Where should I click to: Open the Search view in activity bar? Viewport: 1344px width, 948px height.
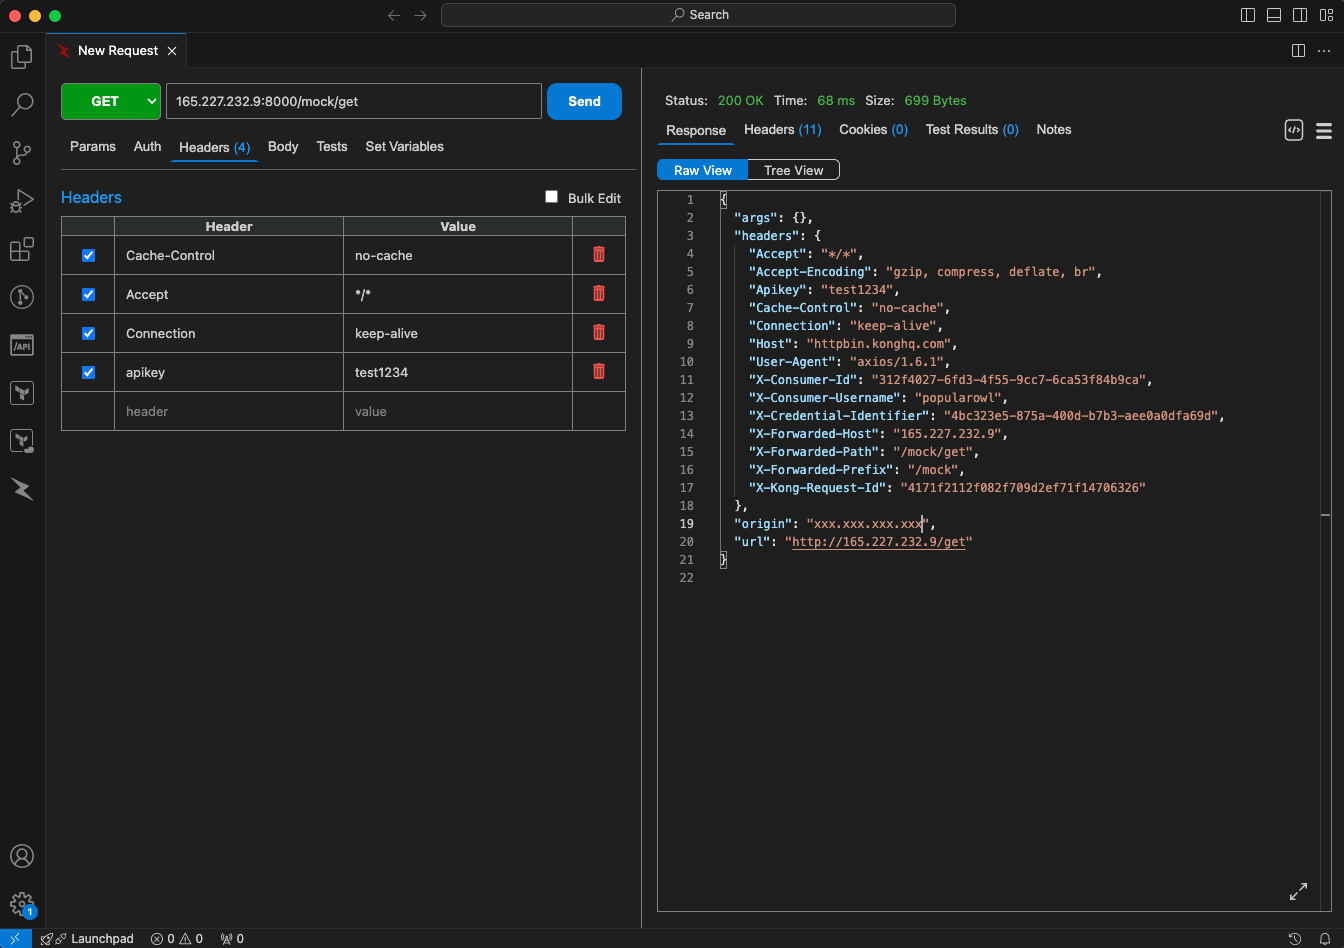click(x=22, y=104)
